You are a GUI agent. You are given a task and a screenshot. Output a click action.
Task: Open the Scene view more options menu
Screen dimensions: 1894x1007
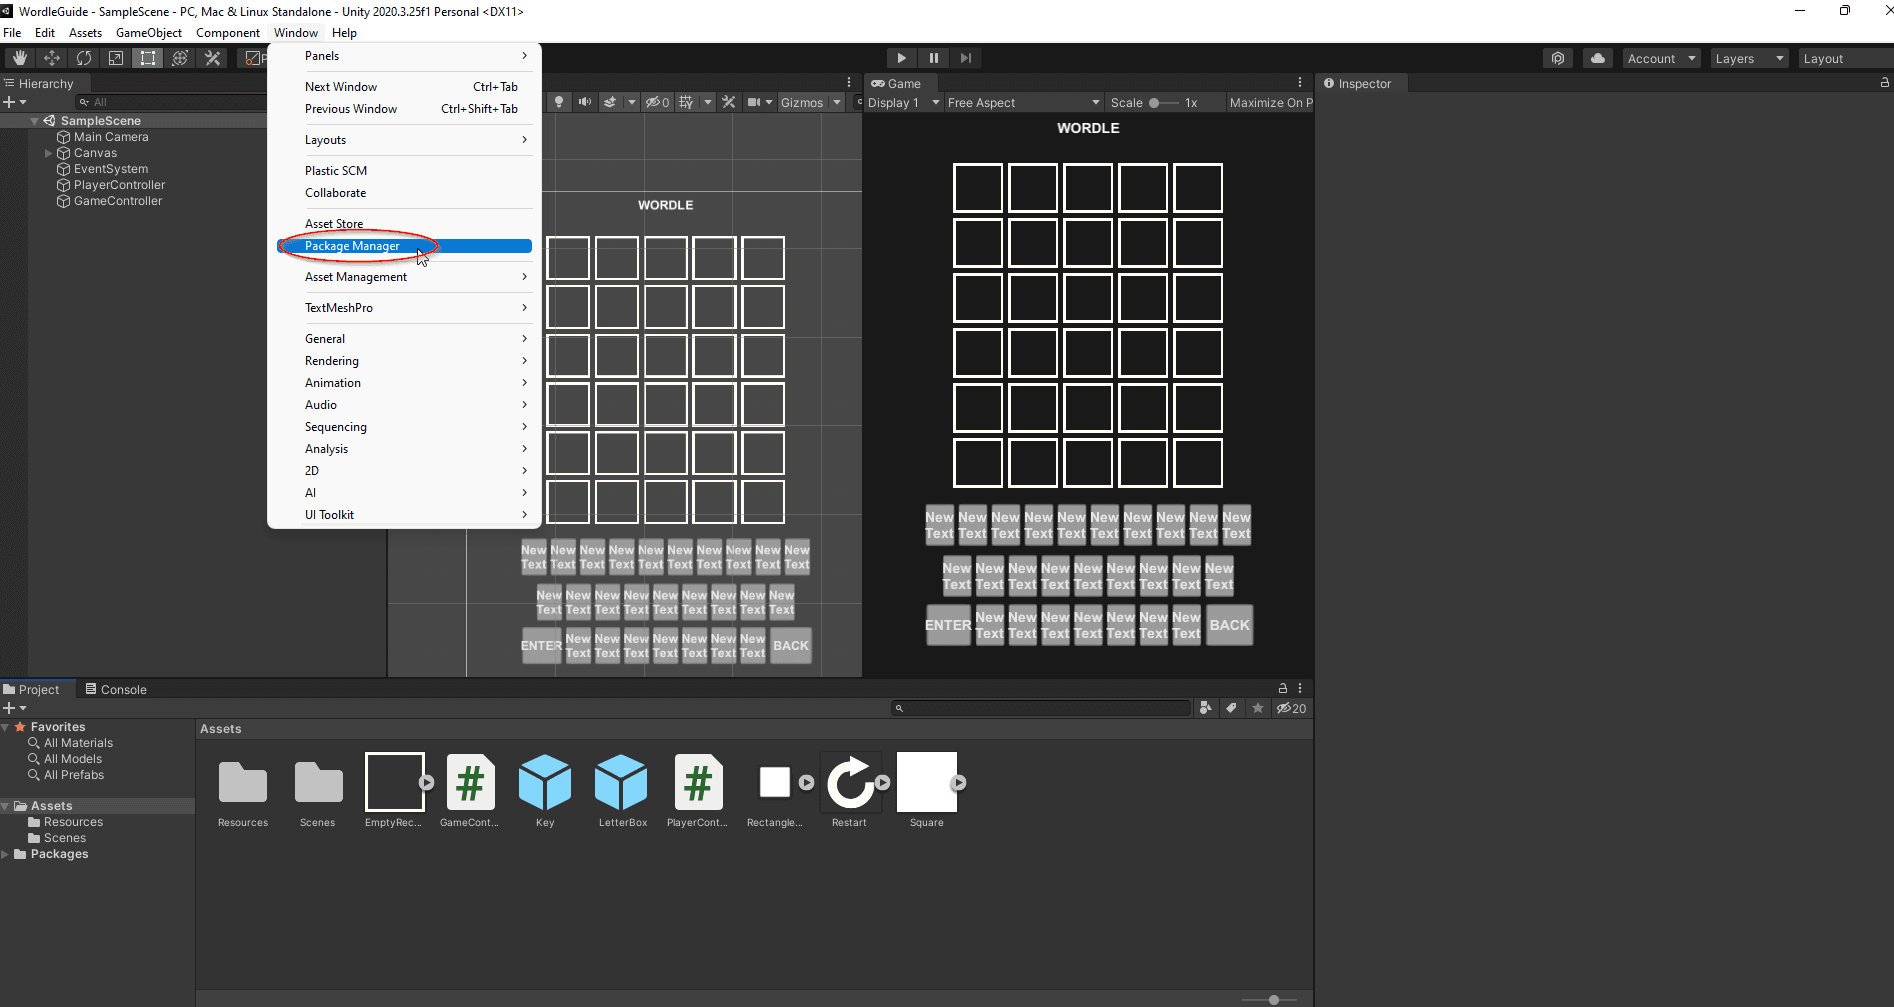pyautogui.click(x=849, y=83)
